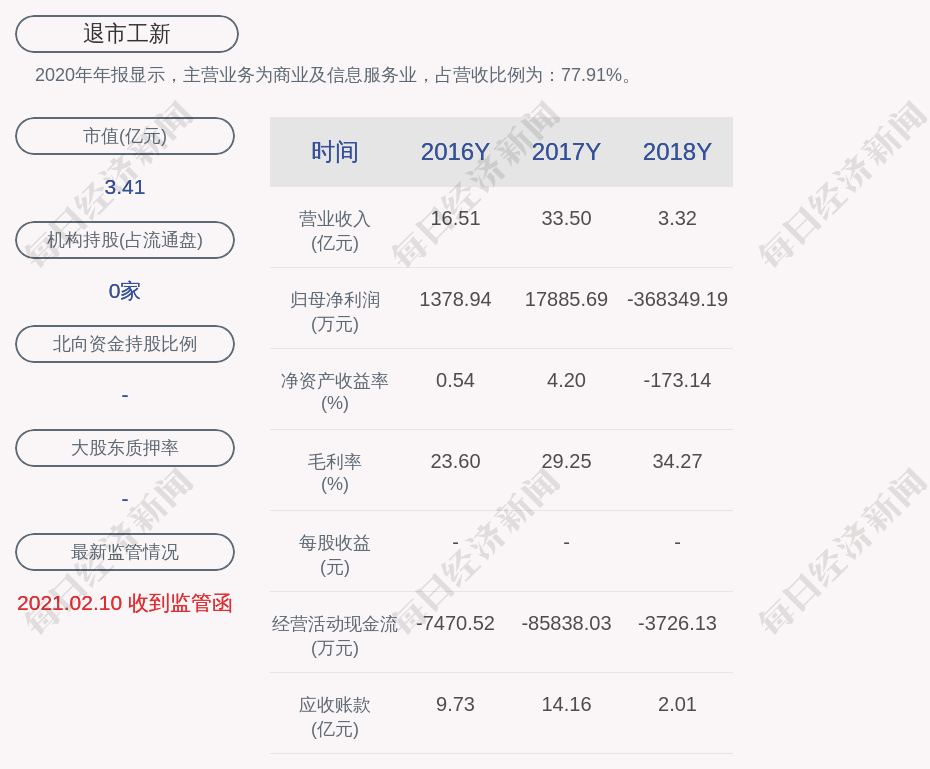
Task: Select net profit value 17885.69
Action: (x=566, y=299)
